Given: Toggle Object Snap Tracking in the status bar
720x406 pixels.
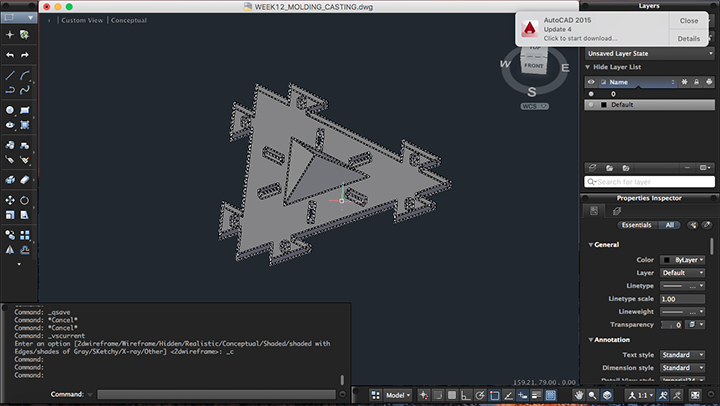Looking at the screenshot, I should click(x=508, y=395).
